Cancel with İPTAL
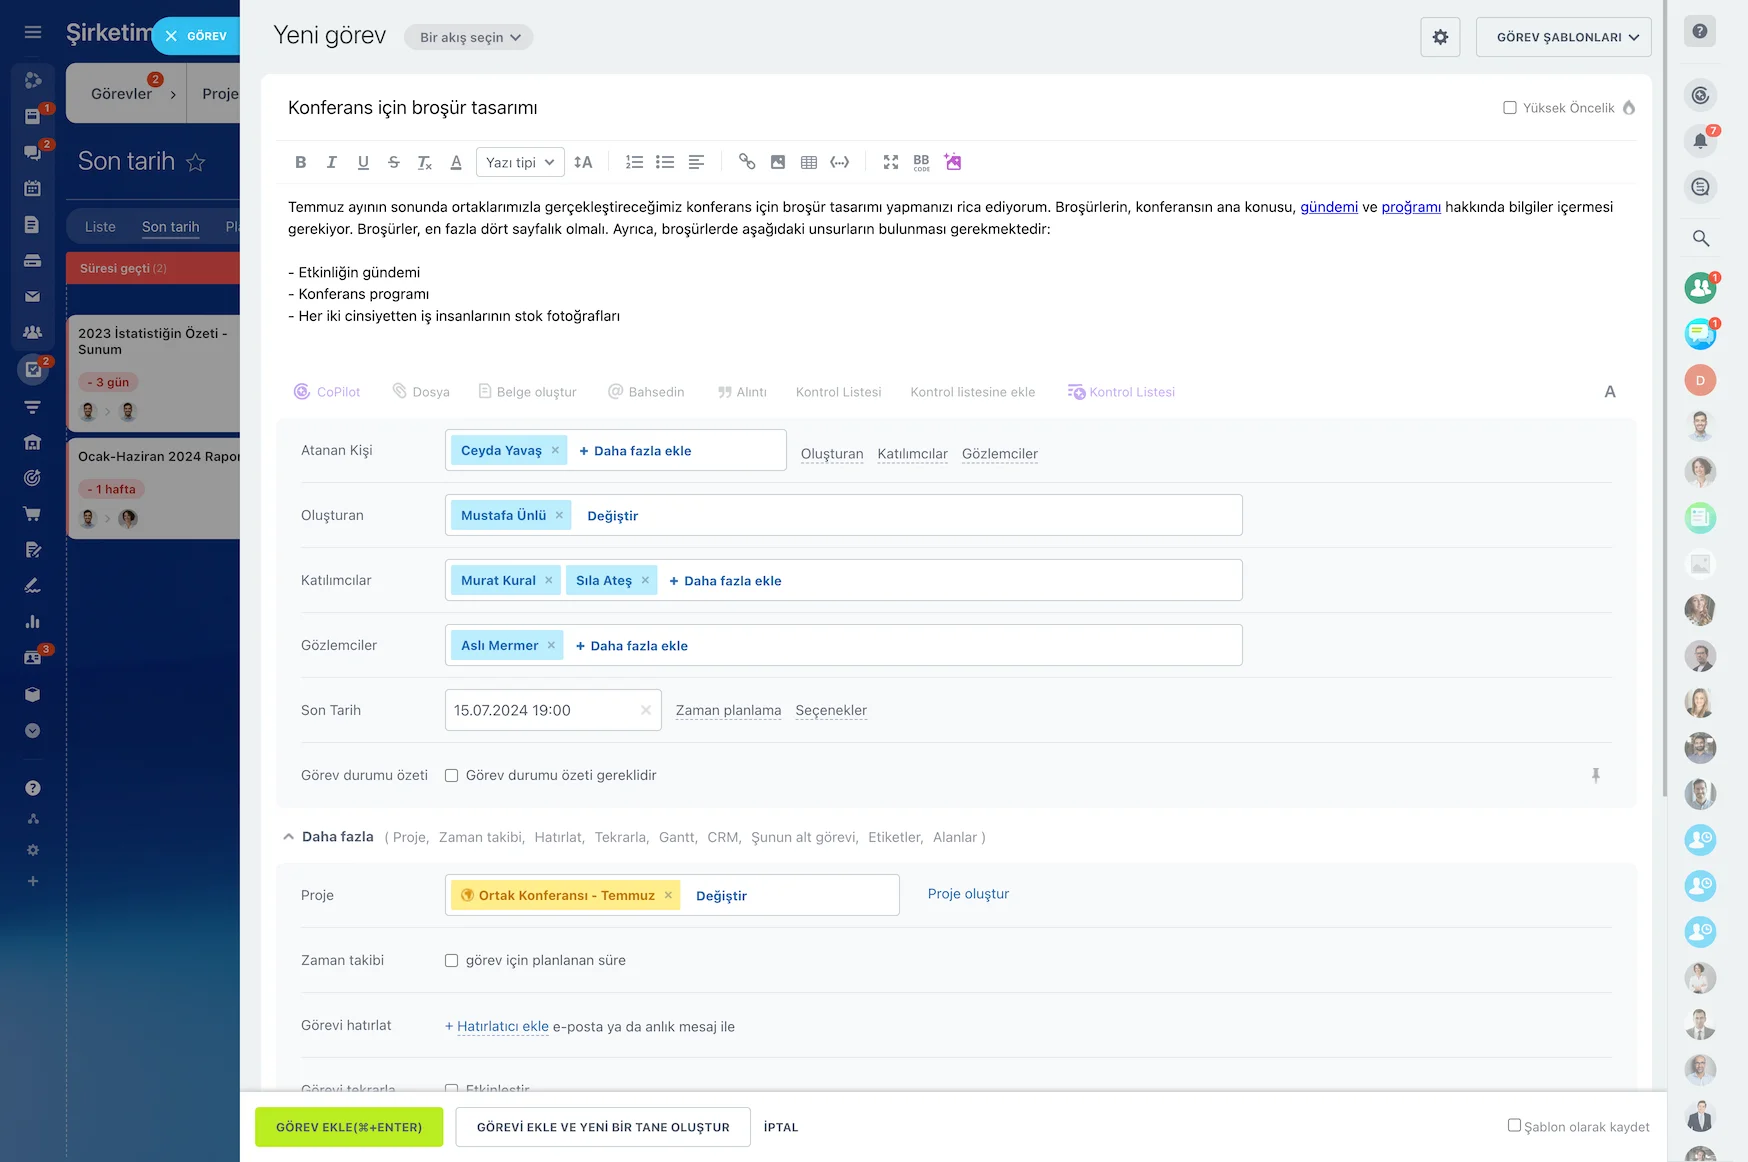This screenshot has height=1162, width=1748. click(781, 1127)
